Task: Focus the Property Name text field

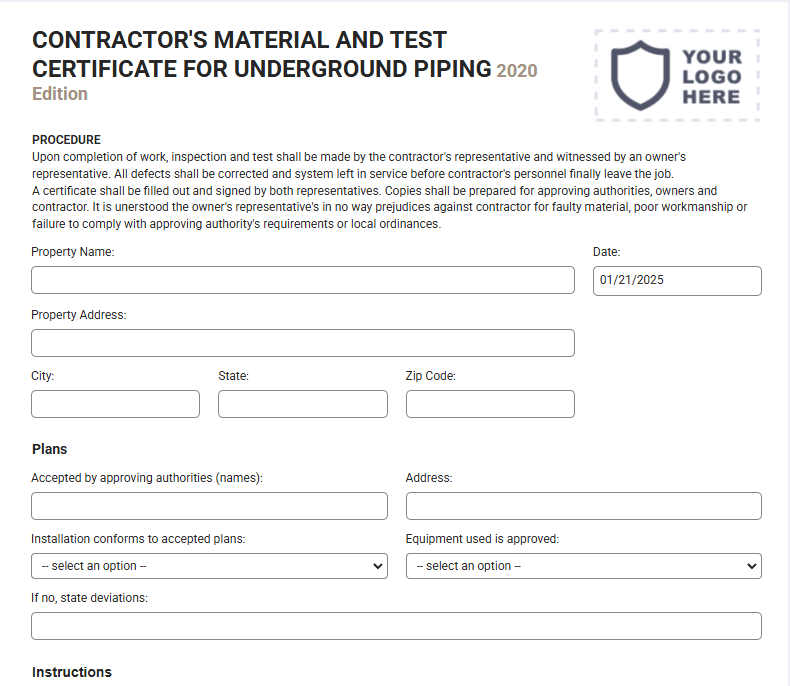Action: click(x=303, y=280)
